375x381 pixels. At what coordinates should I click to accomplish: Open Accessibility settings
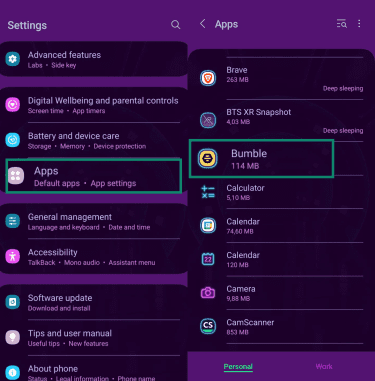(94, 257)
